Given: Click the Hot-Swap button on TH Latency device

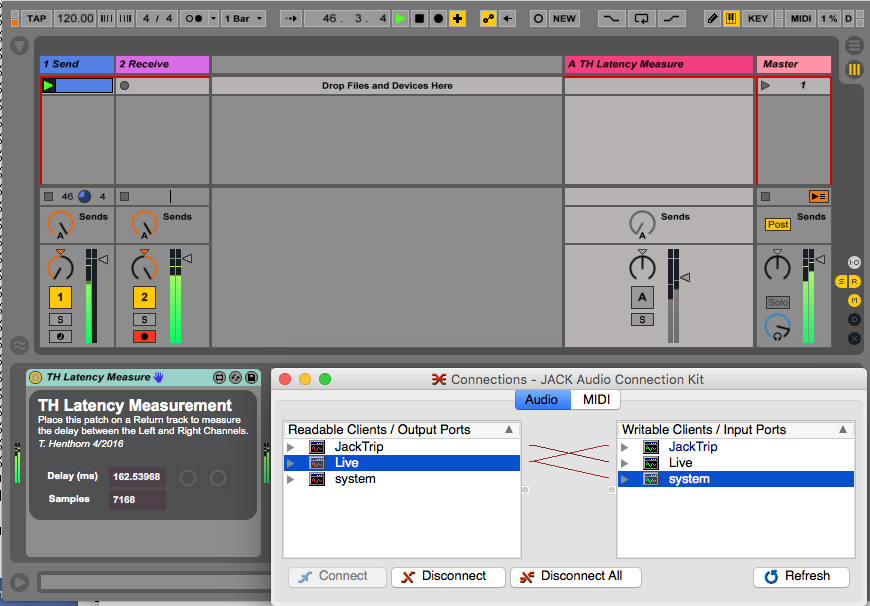Looking at the screenshot, I should tap(235, 377).
